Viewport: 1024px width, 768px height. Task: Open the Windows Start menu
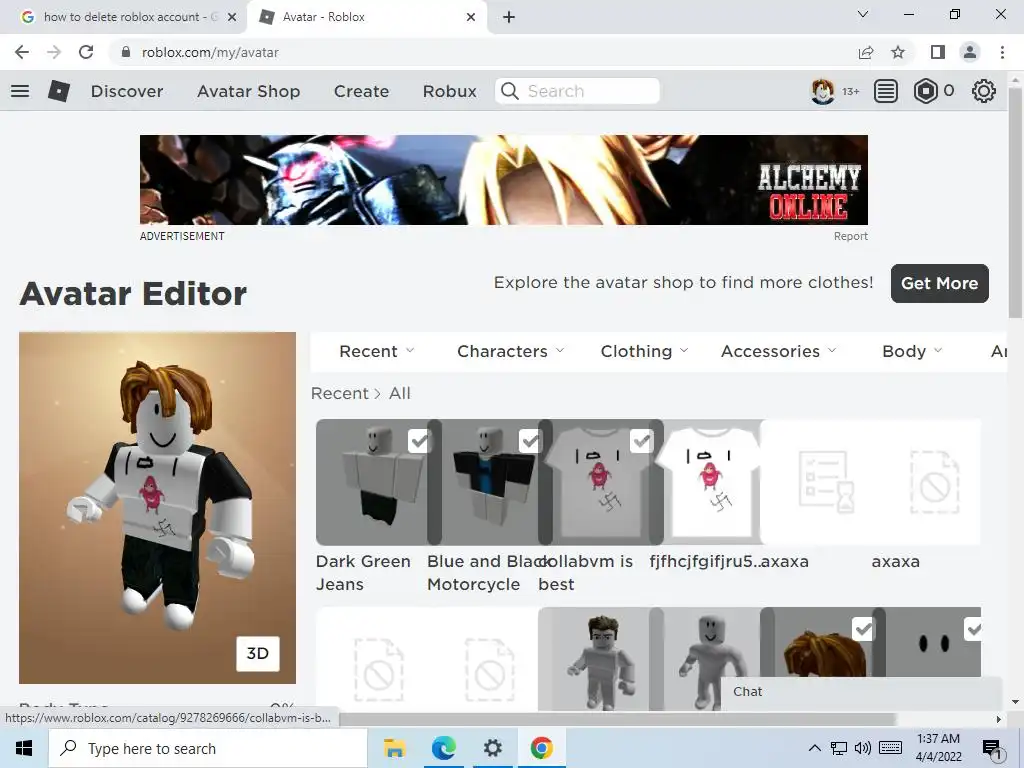24,748
